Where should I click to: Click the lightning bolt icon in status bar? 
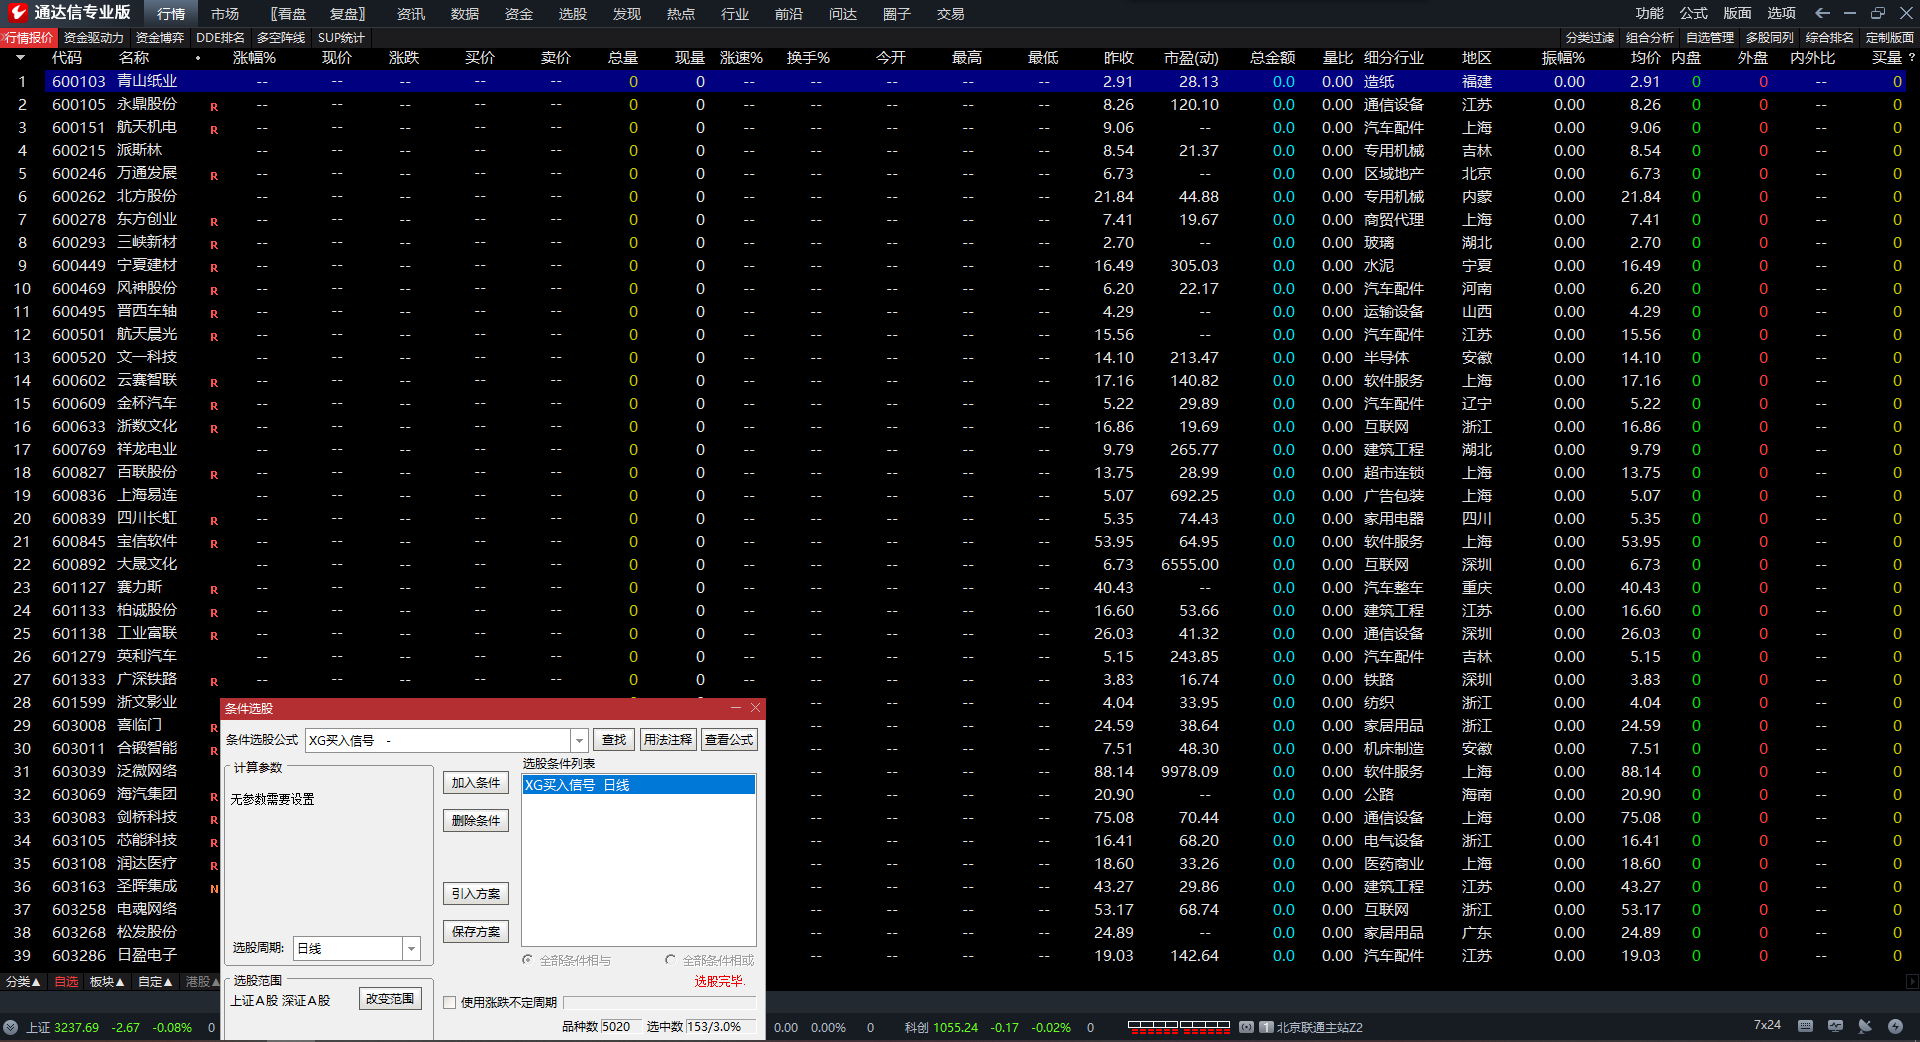[x=1895, y=1026]
